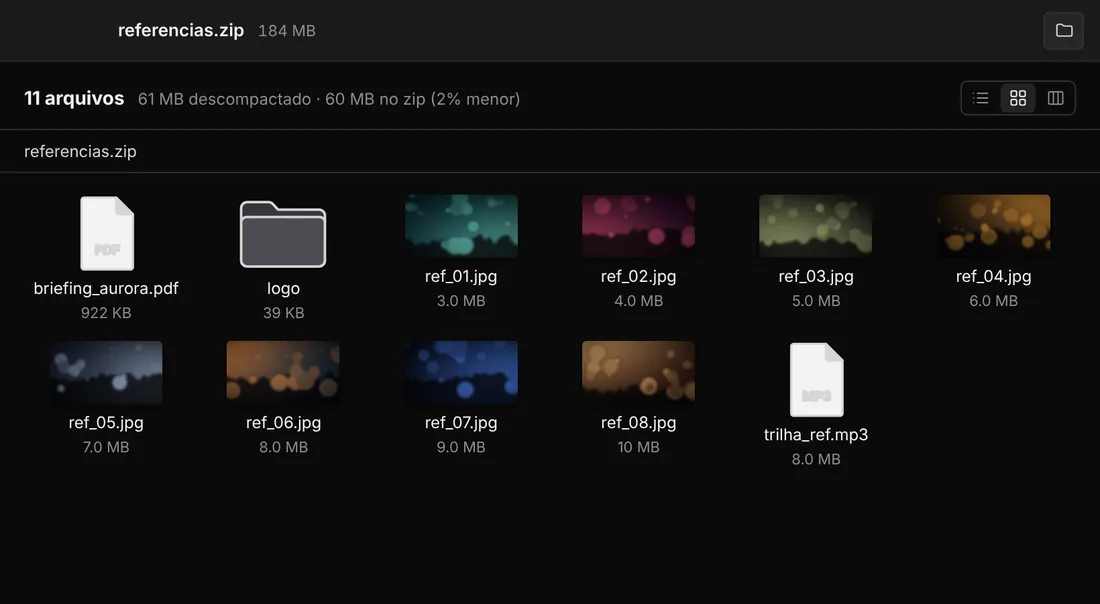Click the 4.0 MB size label
Viewport: 1100px width, 604px height.
tap(638, 301)
